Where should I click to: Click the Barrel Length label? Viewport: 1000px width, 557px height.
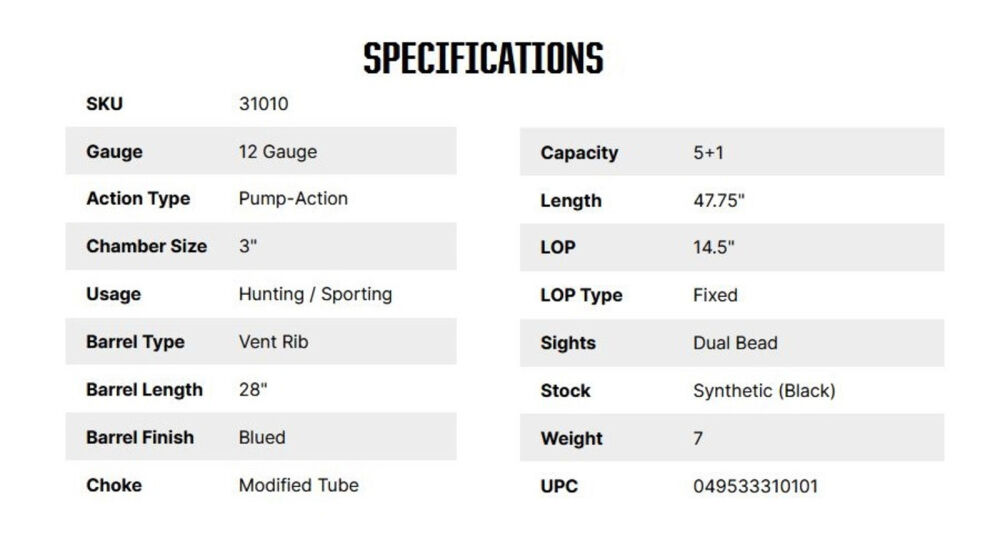click(144, 389)
